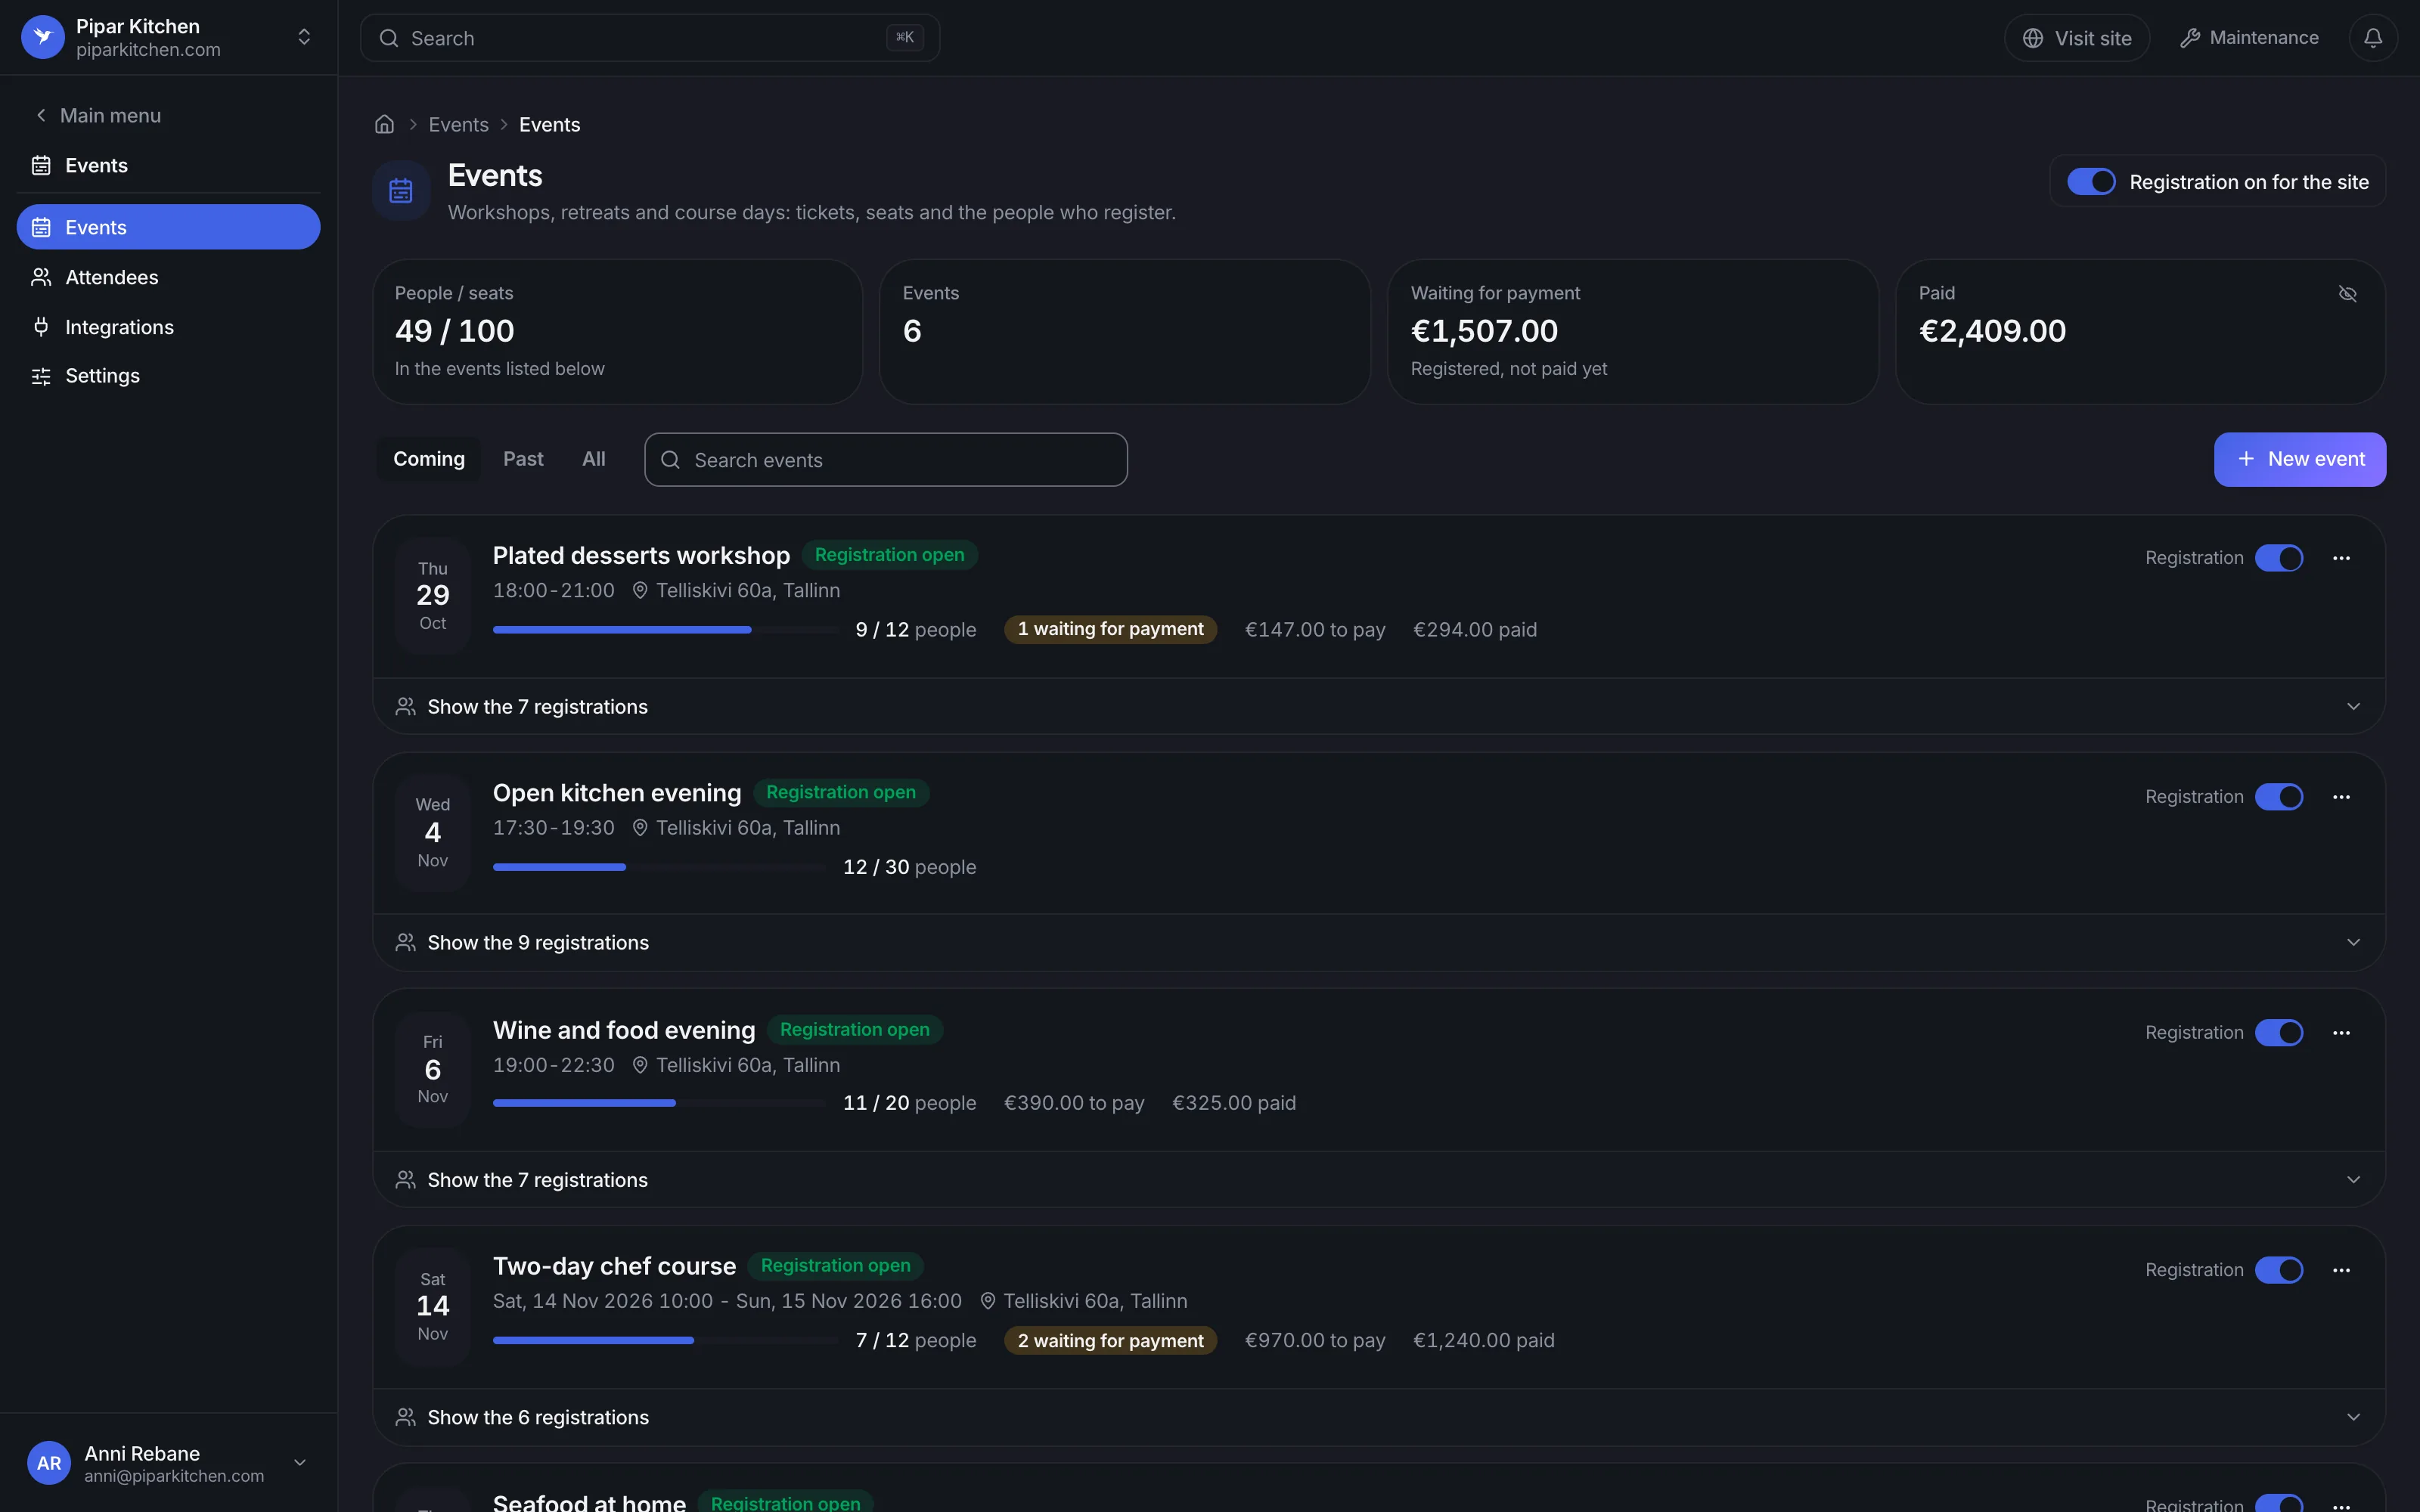Click the Attendees people icon in sidebar
2420x1512 pixels.
point(41,277)
